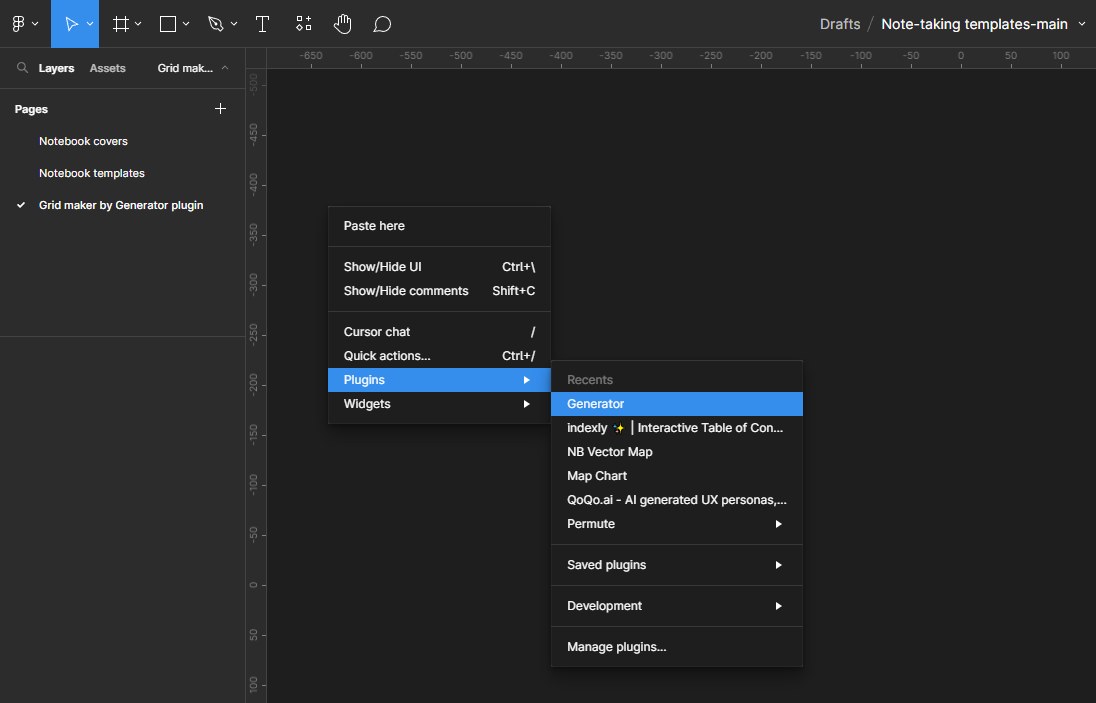
Task: Open shape tools dropdown chevron
Action: click(x=186, y=24)
